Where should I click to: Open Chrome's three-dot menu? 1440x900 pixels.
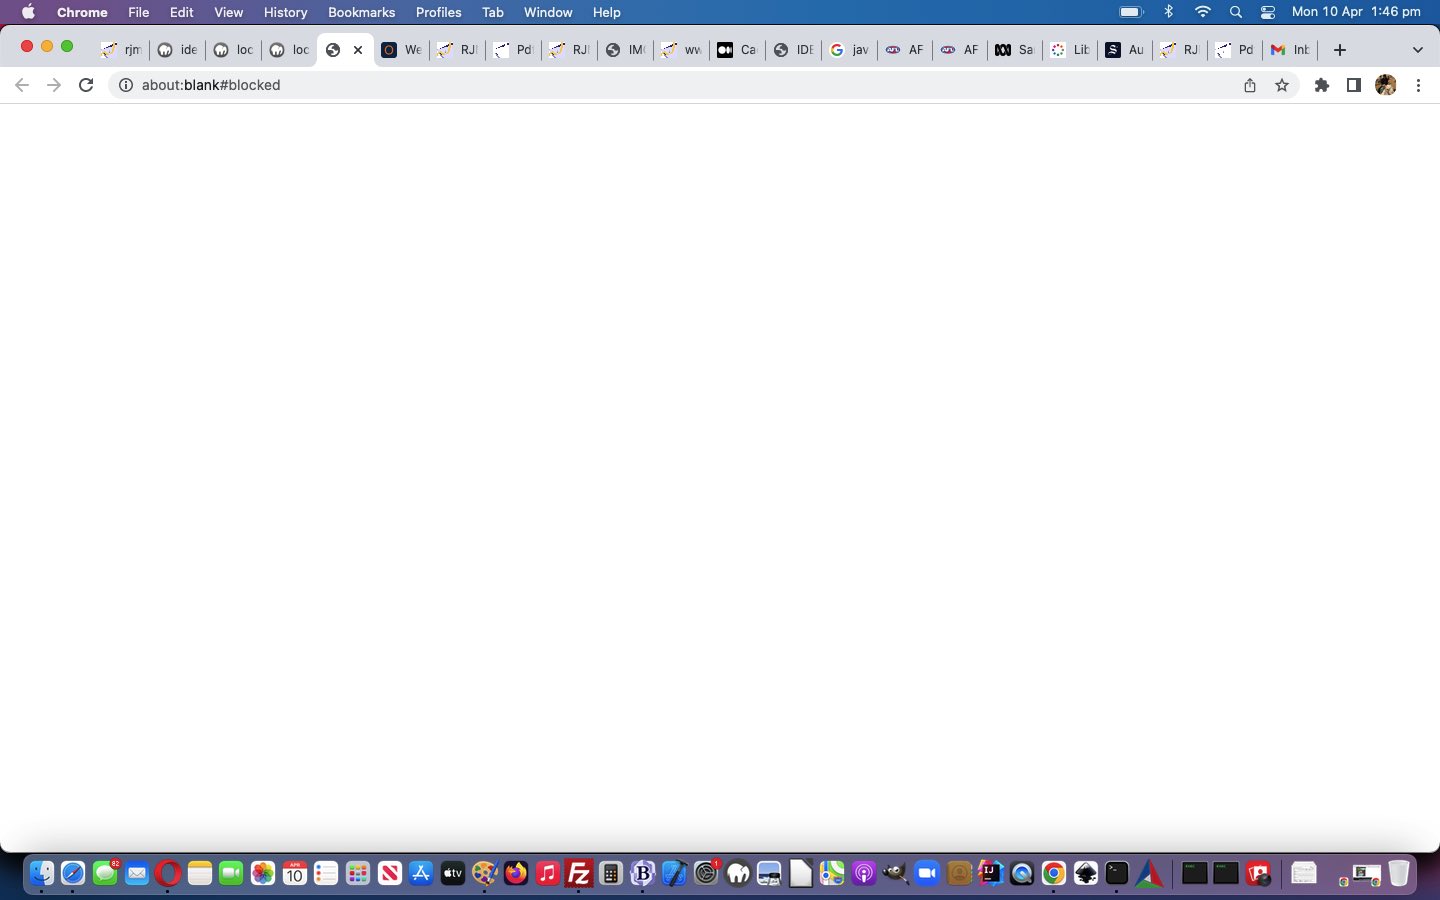(1418, 85)
